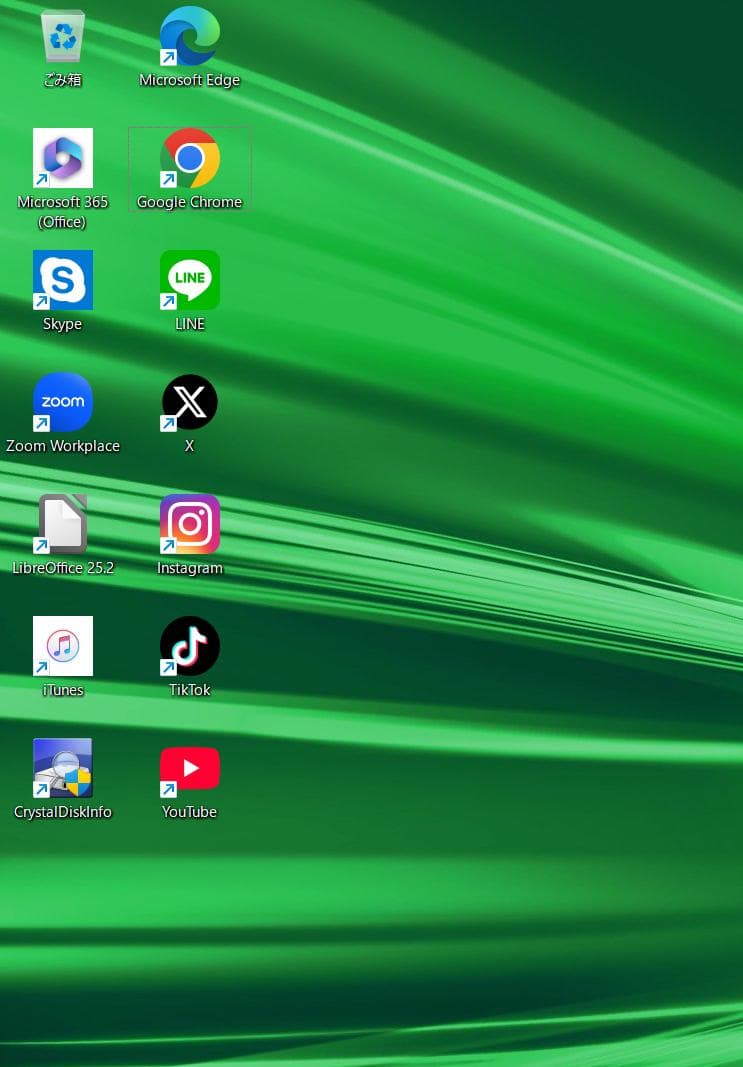Select the TikTok shortcut icon
Image resolution: width=743 pixels, height=1067 pixels.
coord(189,646)
